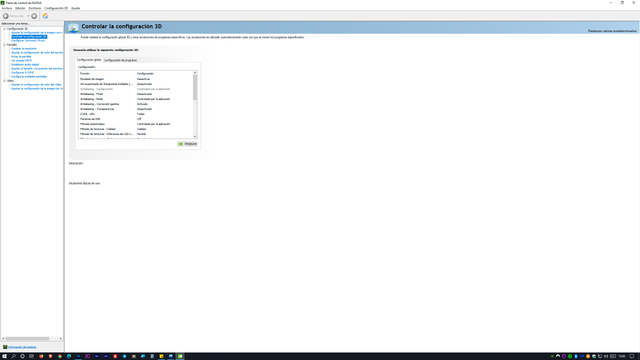Viewport: 640px width, 360px height.
Task: Collapse the Configuración 3D tree node
Action: pos(4,29)
